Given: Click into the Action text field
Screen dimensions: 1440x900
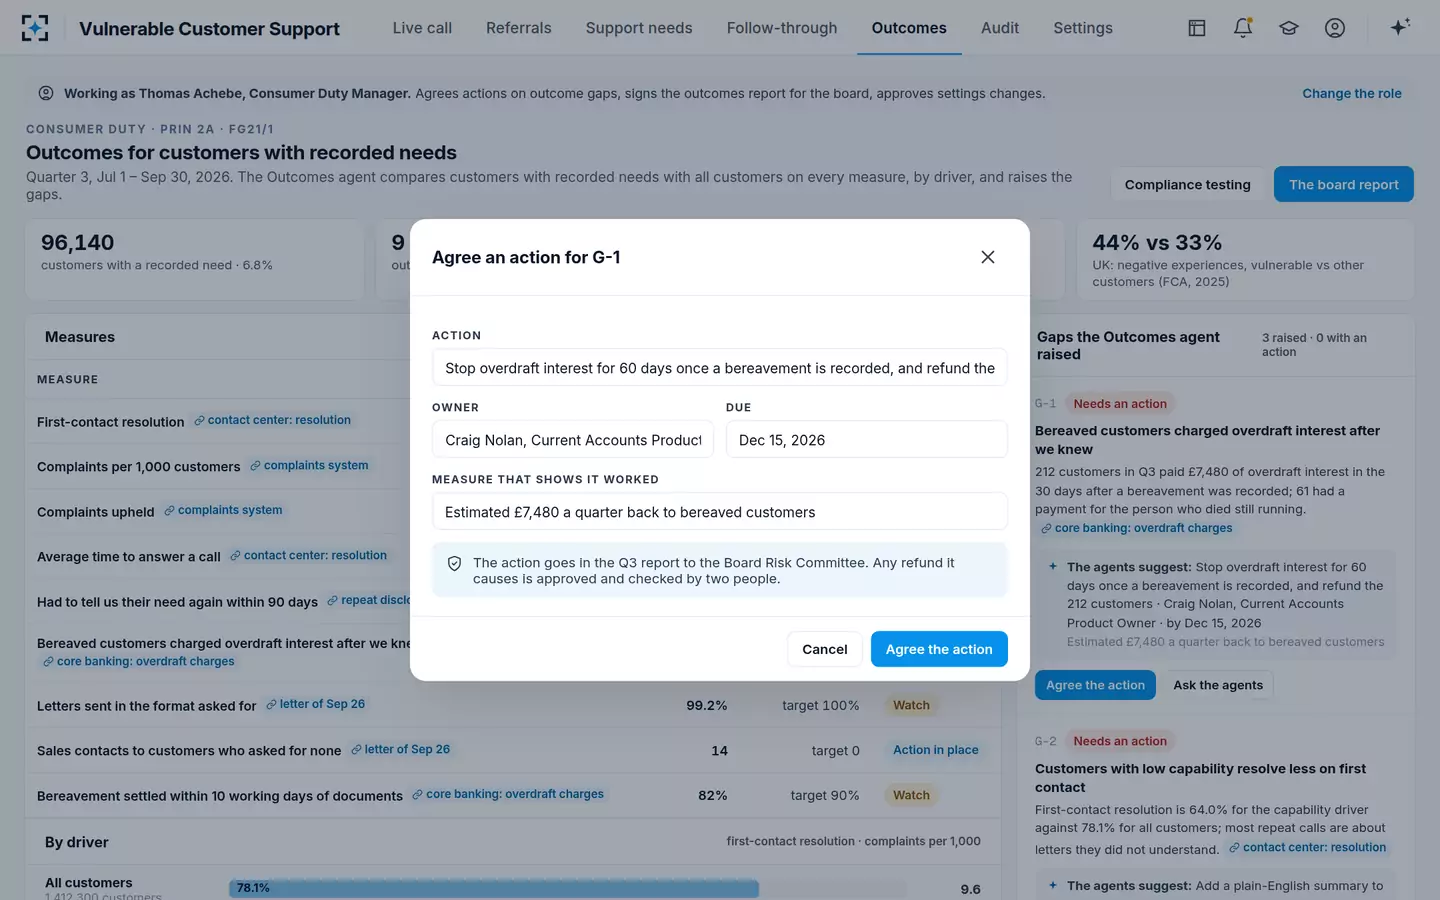Looking at the screenshot, I should tap(720, 368).
